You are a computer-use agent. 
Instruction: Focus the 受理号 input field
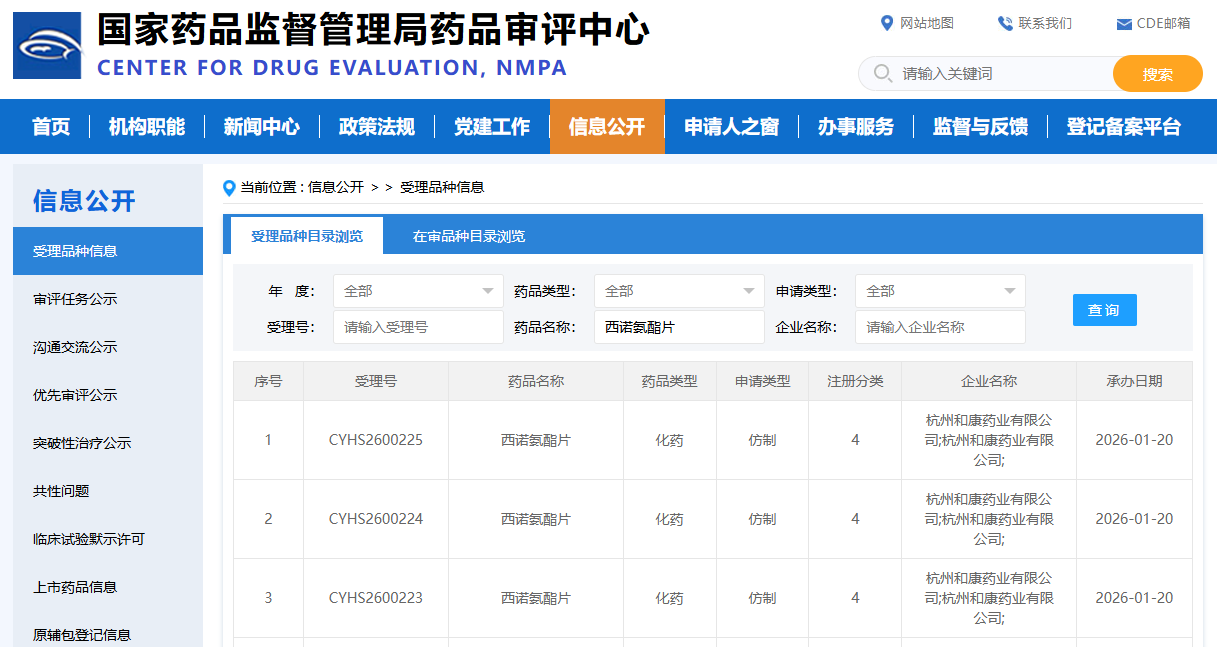418,327
